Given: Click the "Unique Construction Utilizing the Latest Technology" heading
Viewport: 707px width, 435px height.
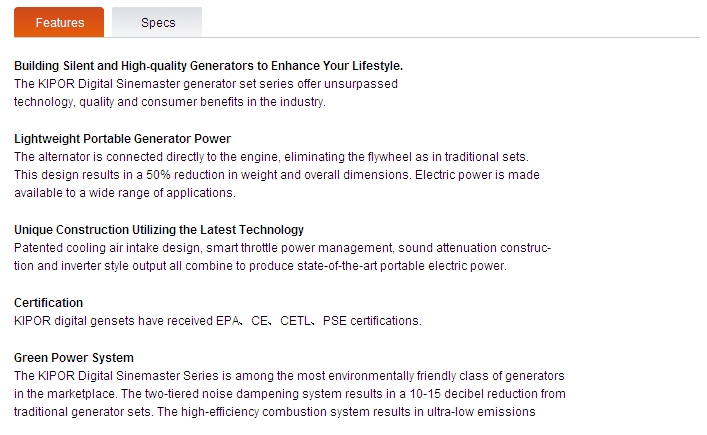Looking at the screenshot, I should pos(159,230).
